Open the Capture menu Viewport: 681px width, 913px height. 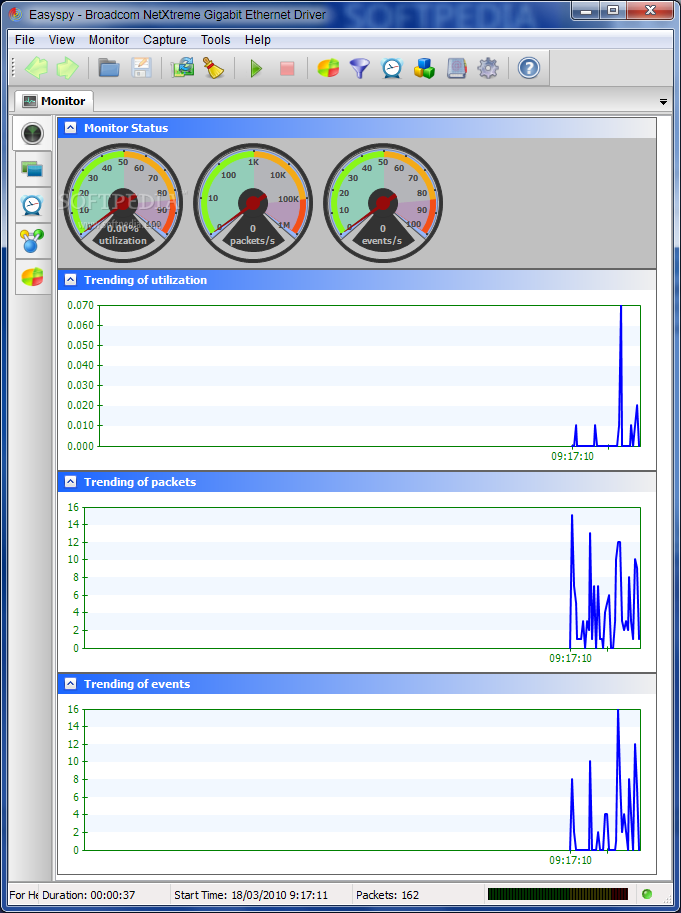click(165, 40)
